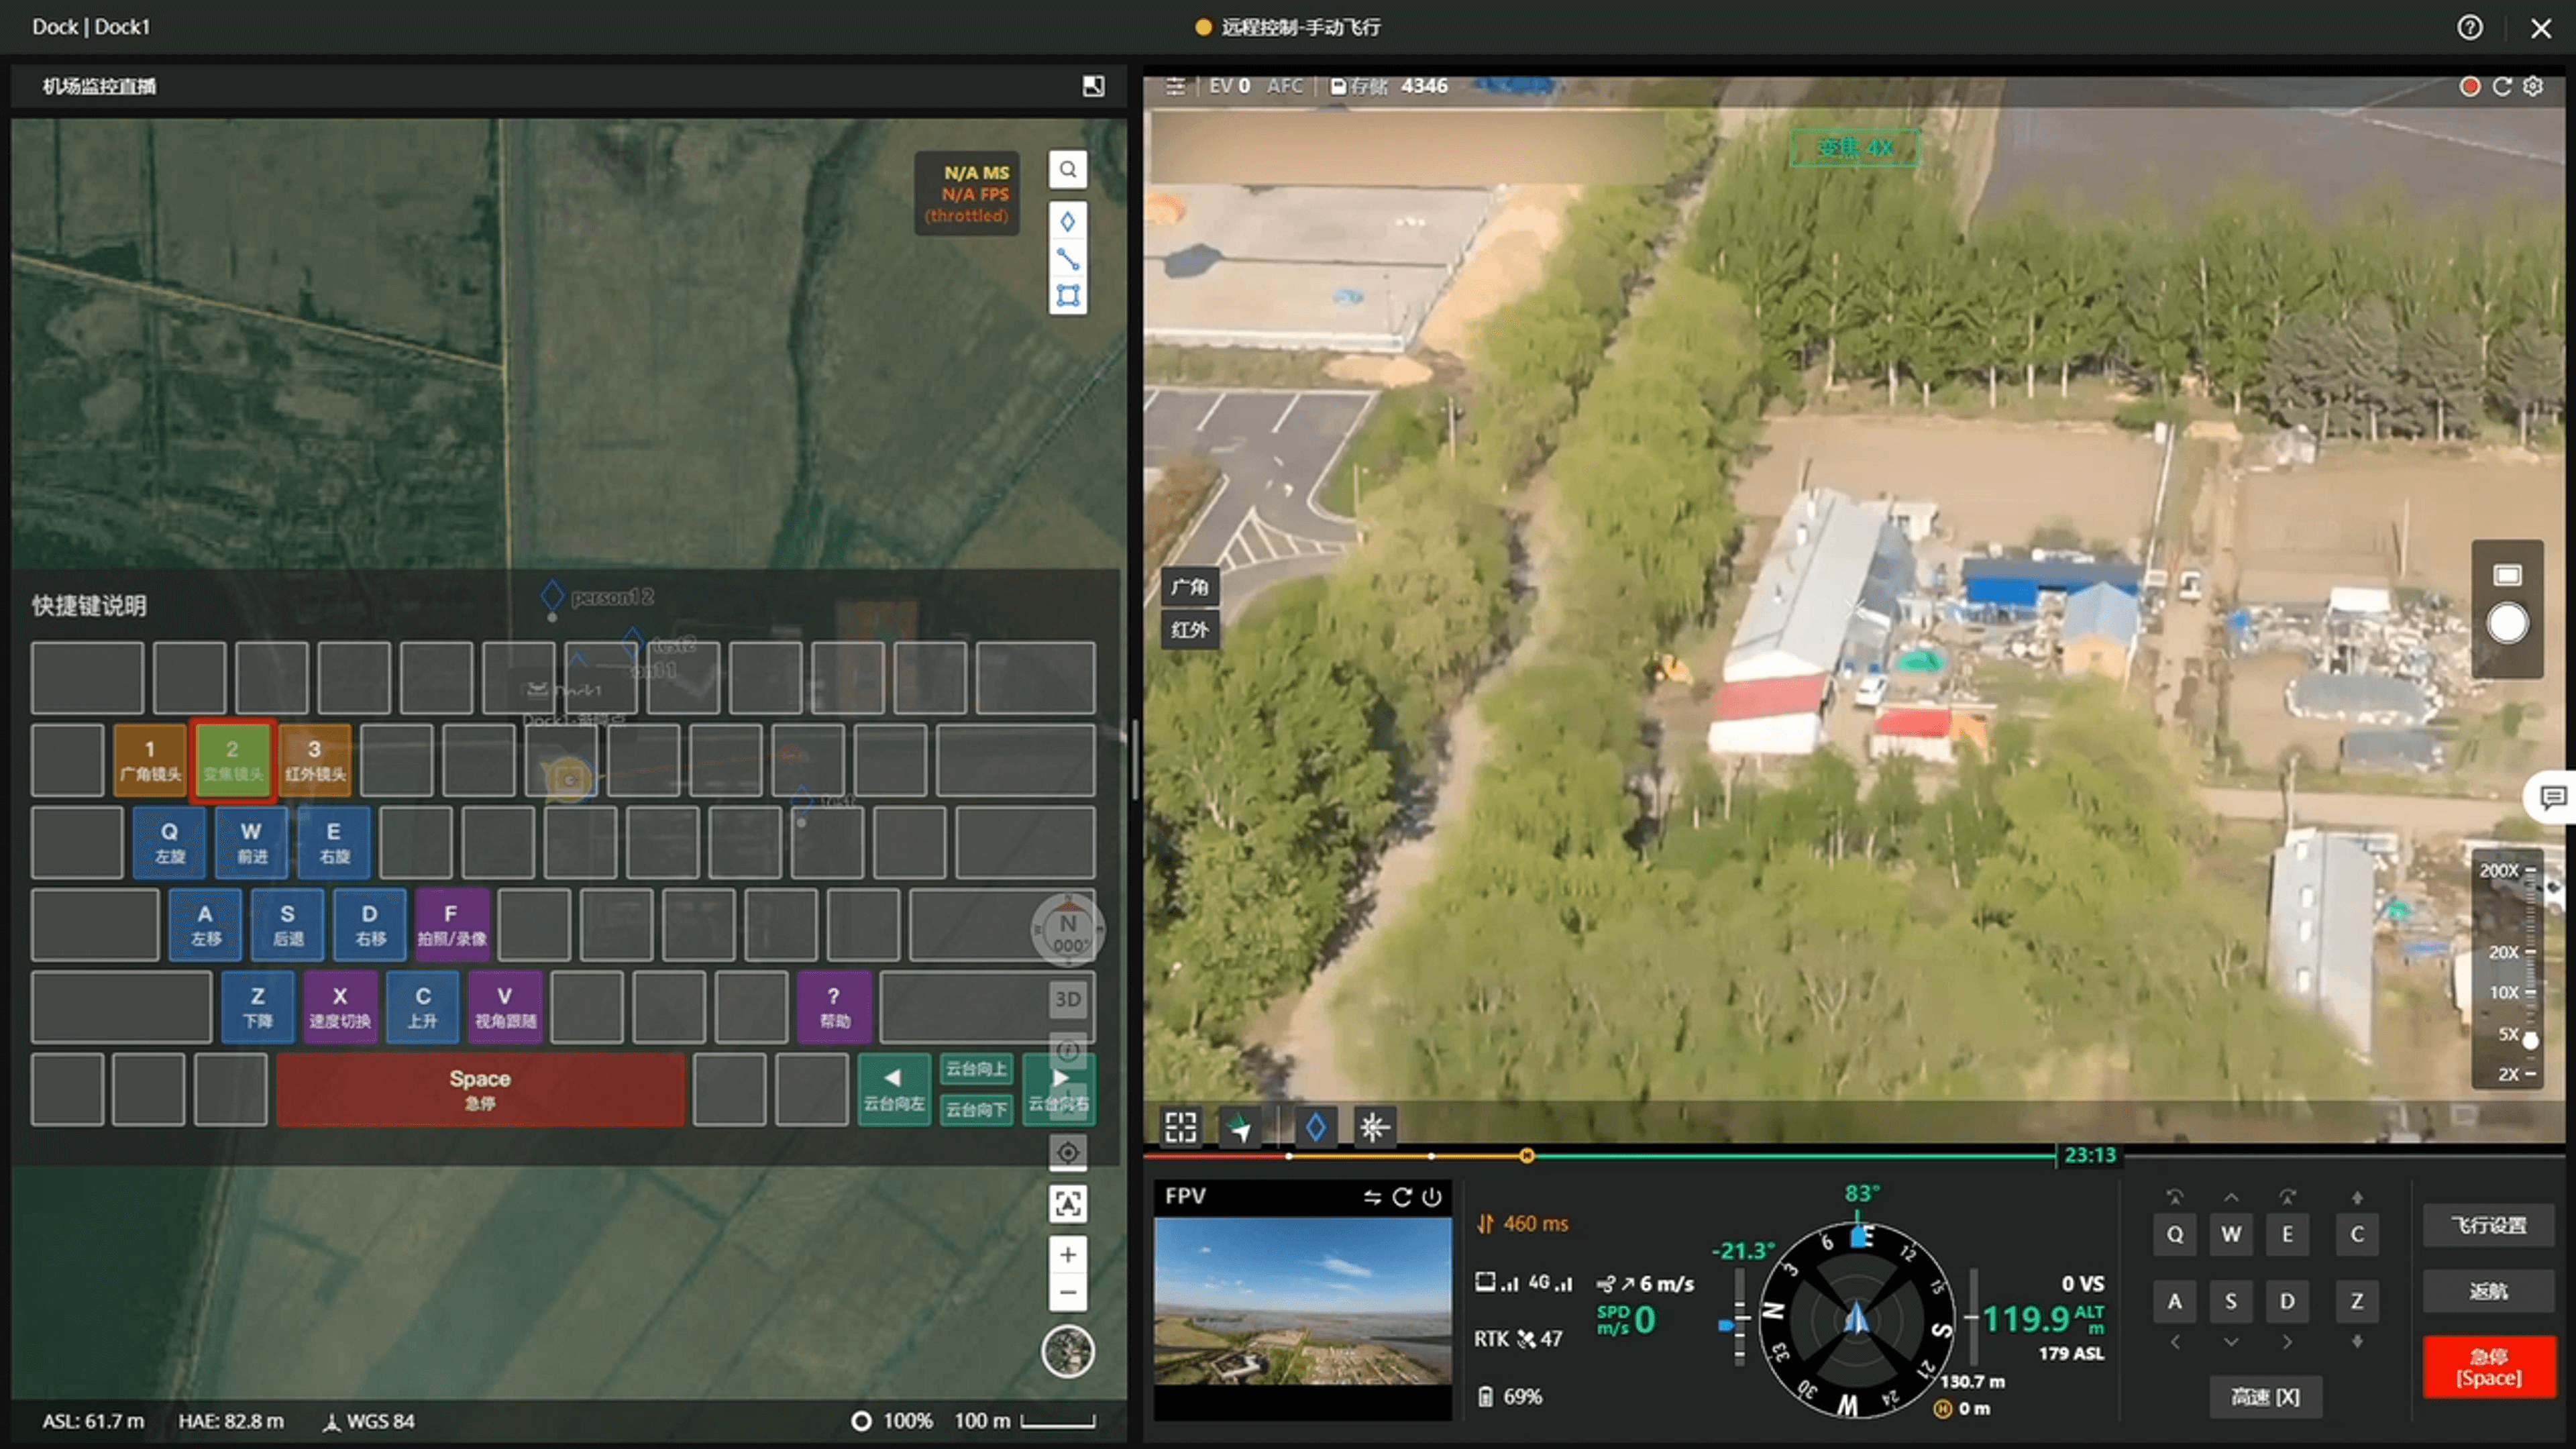Click the Q rotate-left control key
This screenshot has width=2576, height=1449.
(x=2174, y=1234)
